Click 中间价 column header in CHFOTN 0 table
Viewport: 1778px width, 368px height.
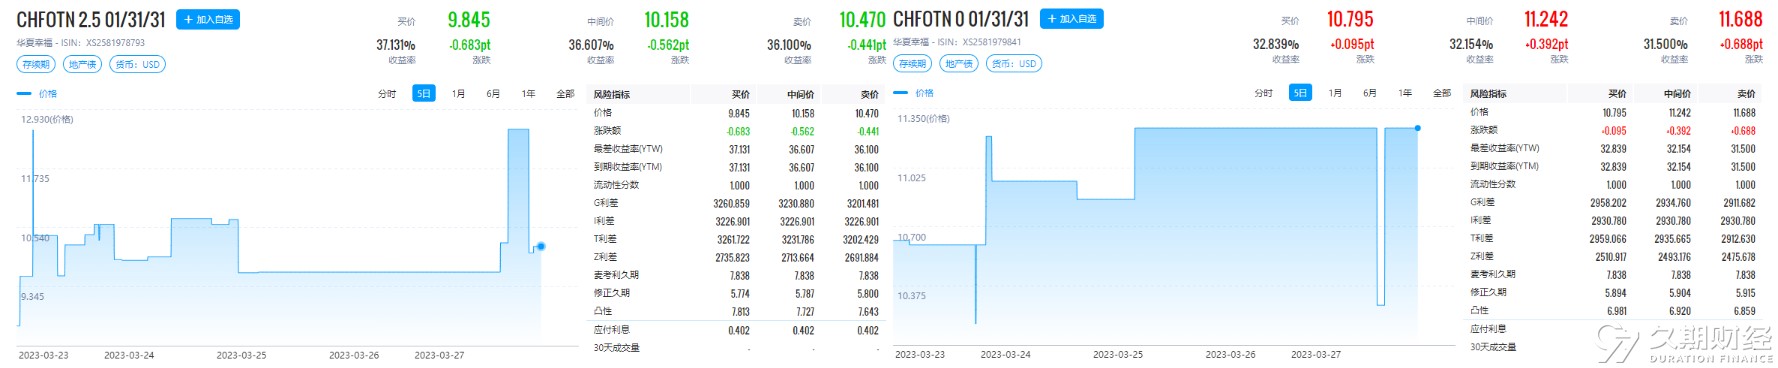[x=1677, y=94]
